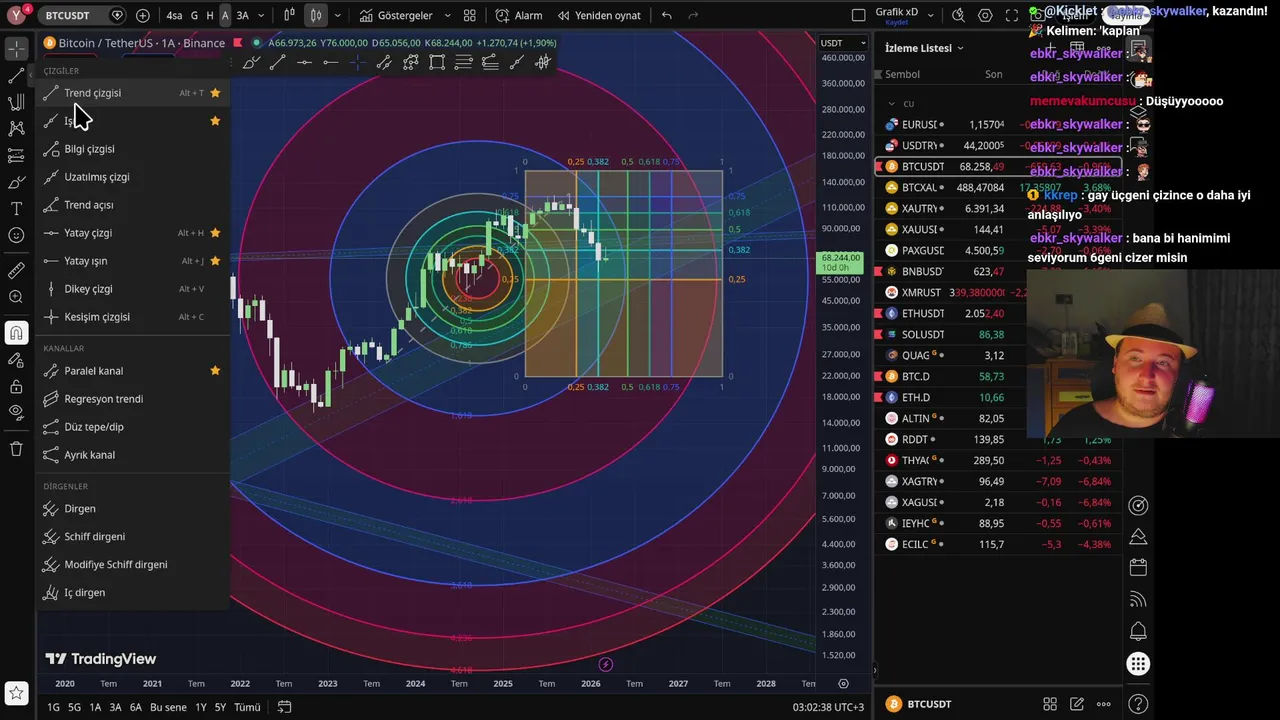Click the redo arrow
The width and height of the screenshot is (1280, 720).
tap(694, 15)
